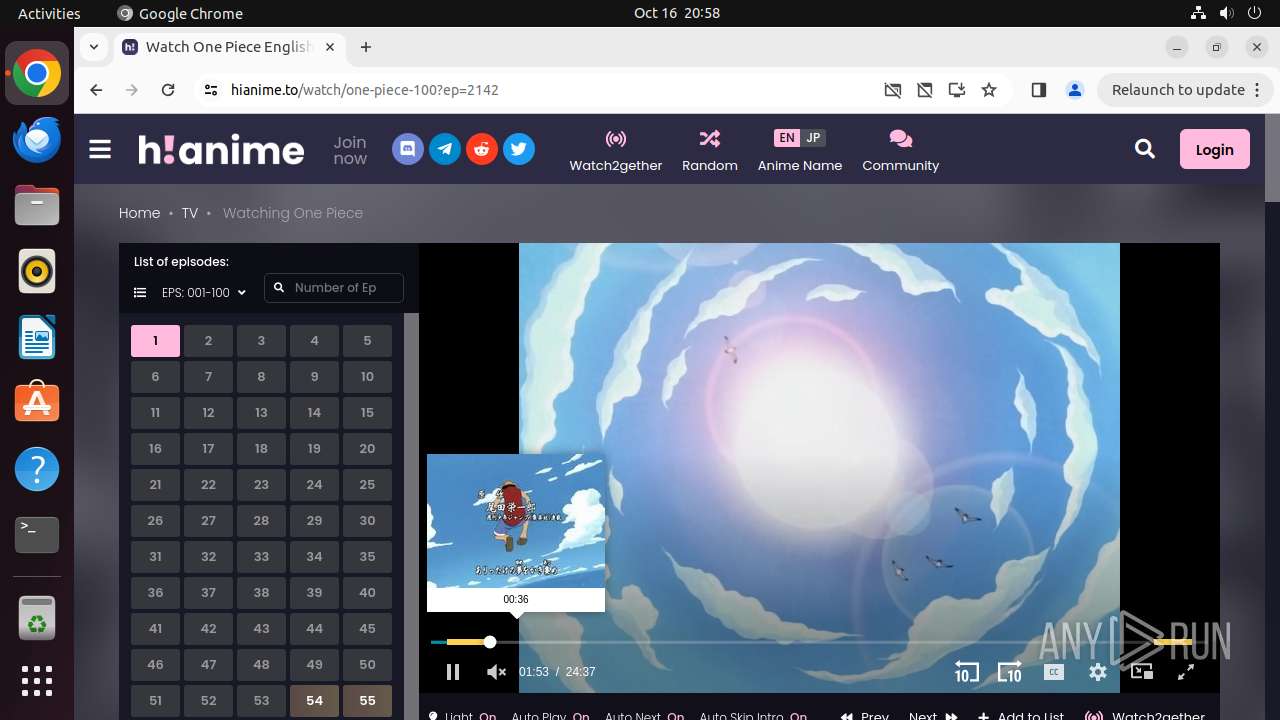Select episode 25
Screen dimensions: 1280x720
[x=367, y=485]
